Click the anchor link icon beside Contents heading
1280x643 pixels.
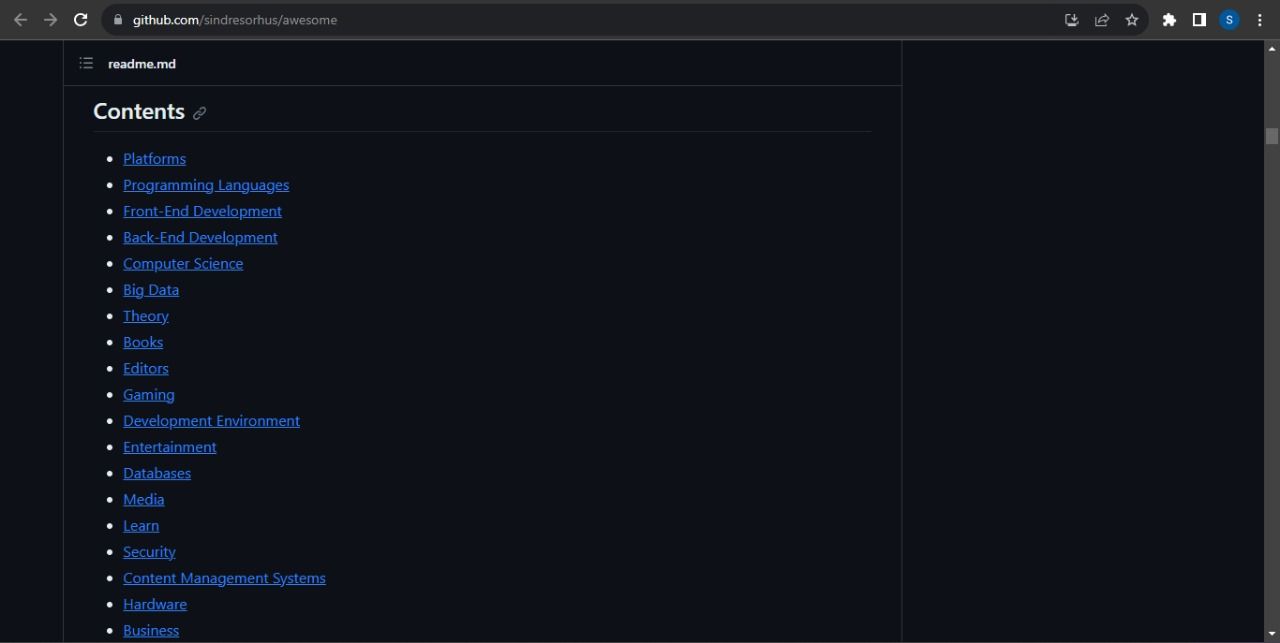(x=199, y=113)
